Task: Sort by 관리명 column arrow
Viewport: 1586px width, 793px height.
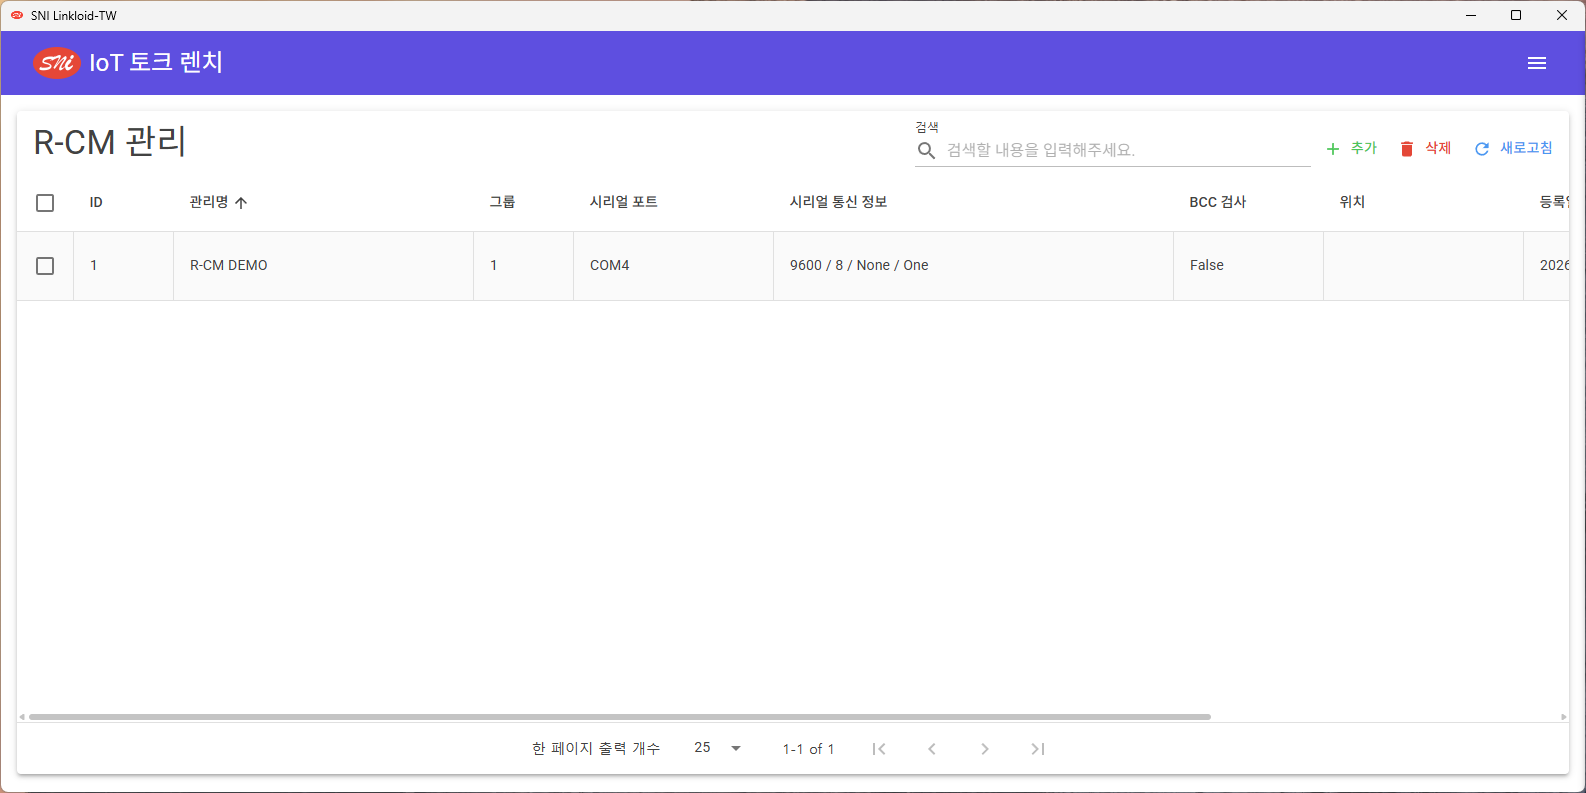Action: [x=241, y=203]
